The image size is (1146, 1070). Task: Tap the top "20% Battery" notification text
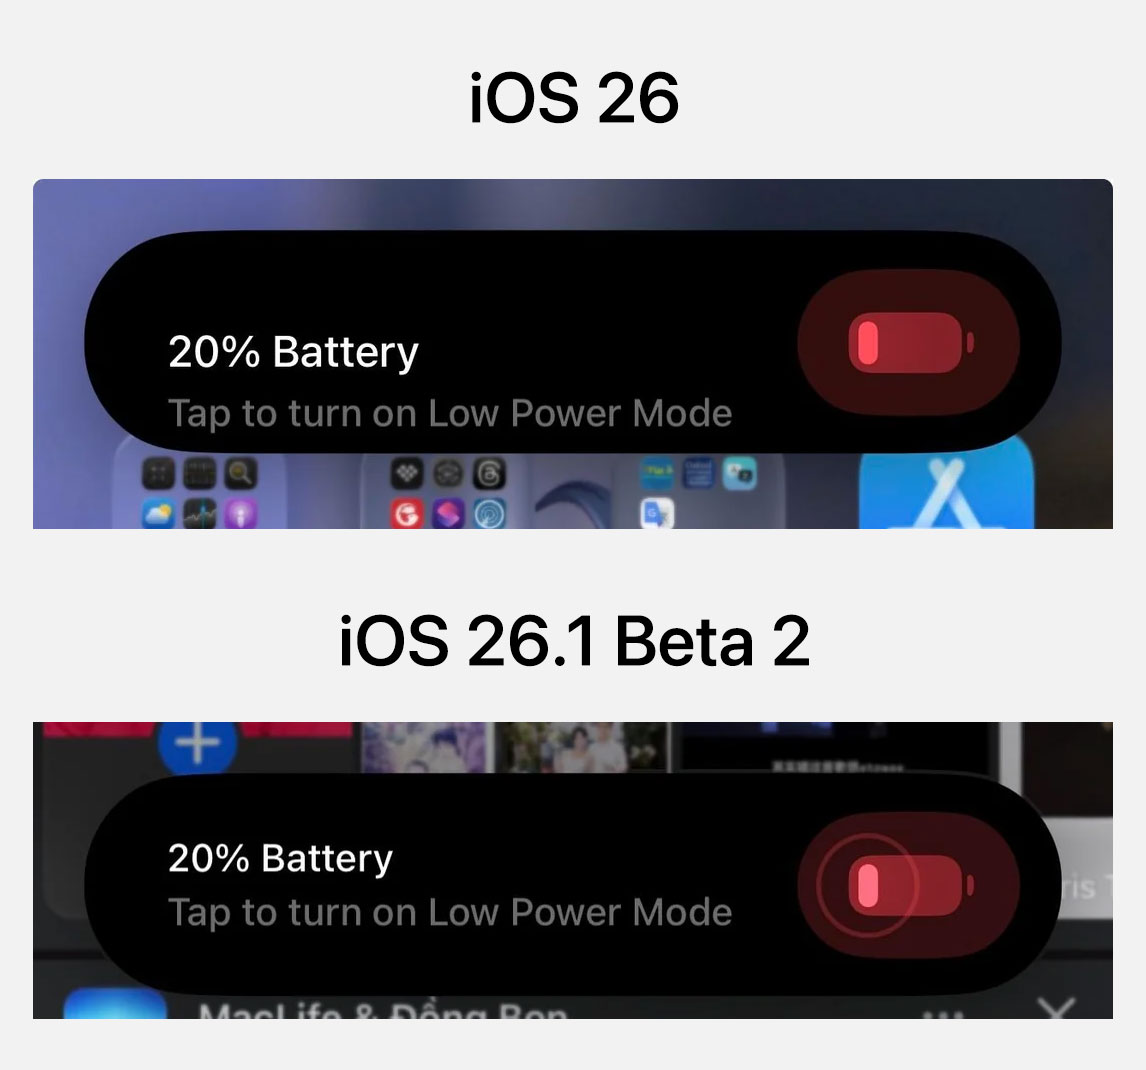293,352
